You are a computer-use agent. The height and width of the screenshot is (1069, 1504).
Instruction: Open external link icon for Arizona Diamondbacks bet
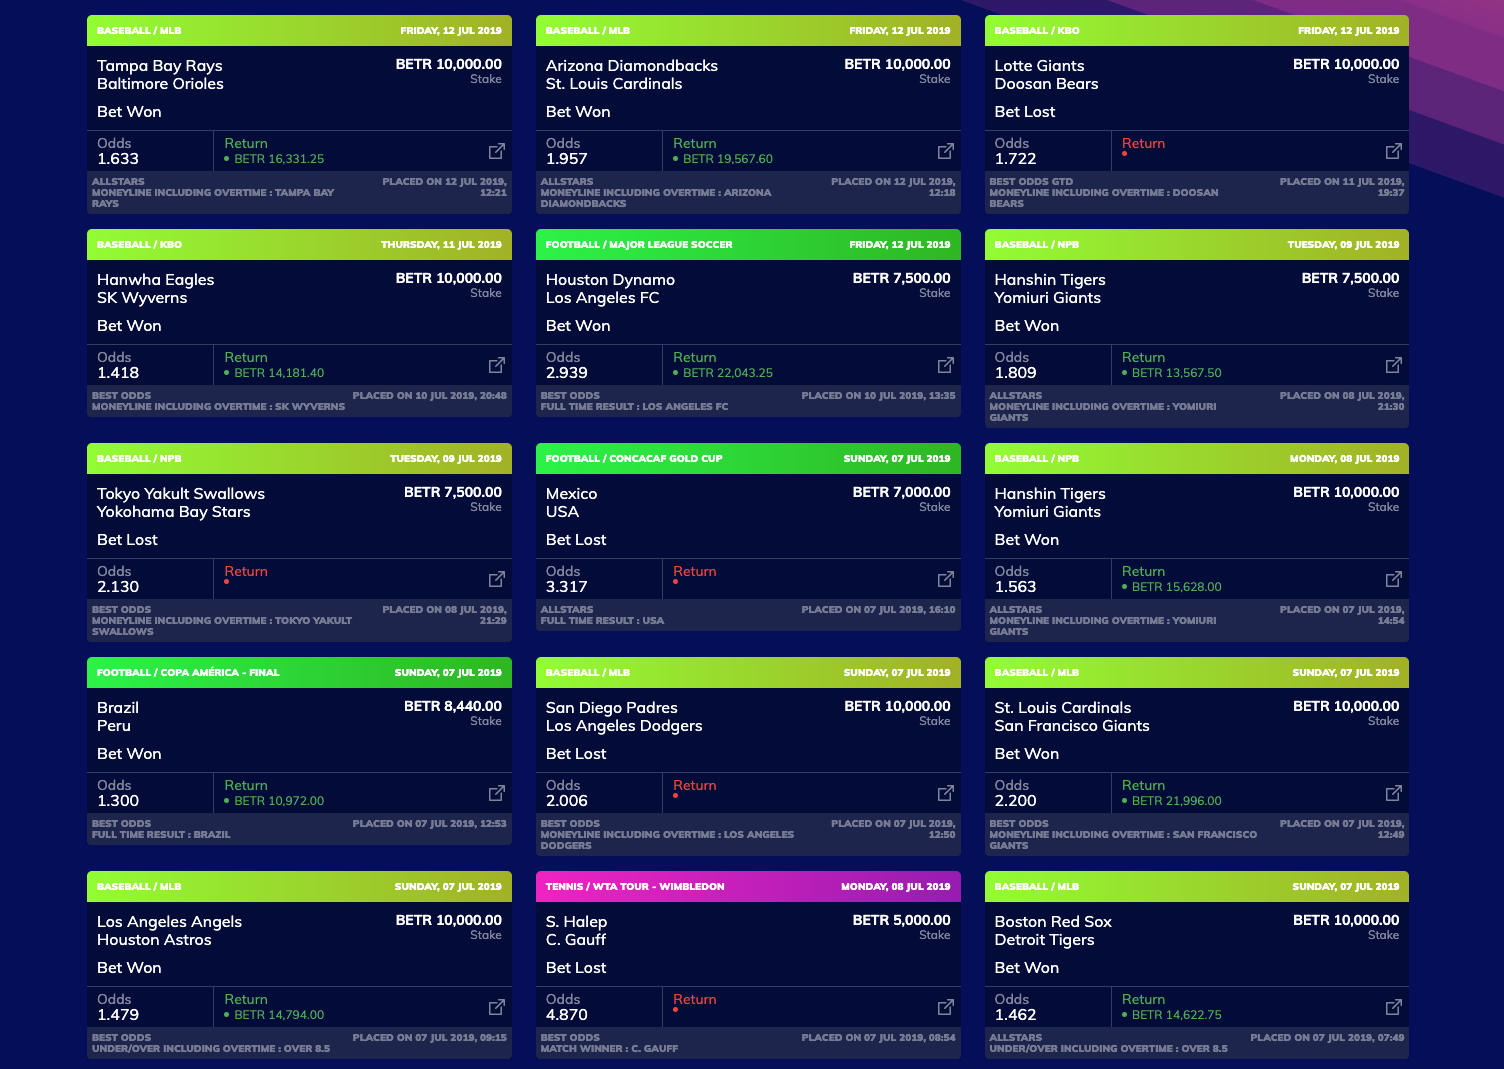tap(946, 151)
